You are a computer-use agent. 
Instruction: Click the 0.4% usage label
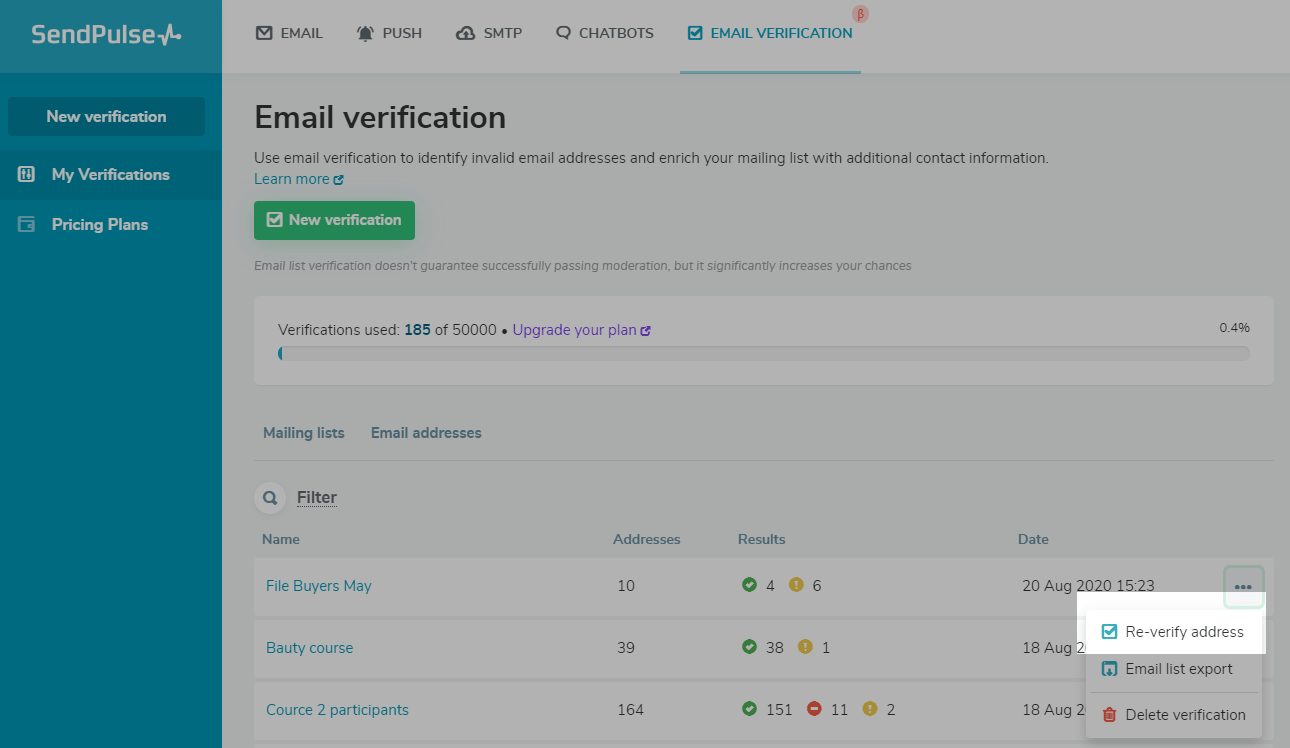tap(1234, 328)
